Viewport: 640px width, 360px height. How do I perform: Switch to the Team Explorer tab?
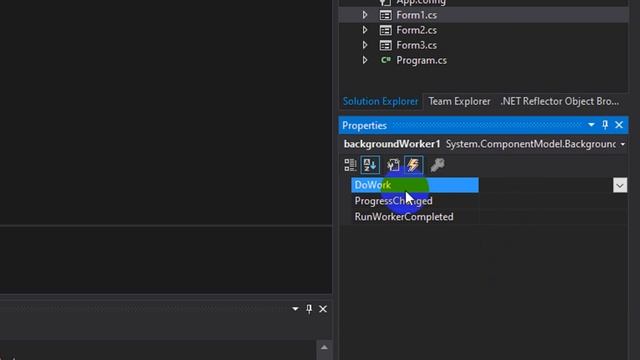tap(459, 101)
